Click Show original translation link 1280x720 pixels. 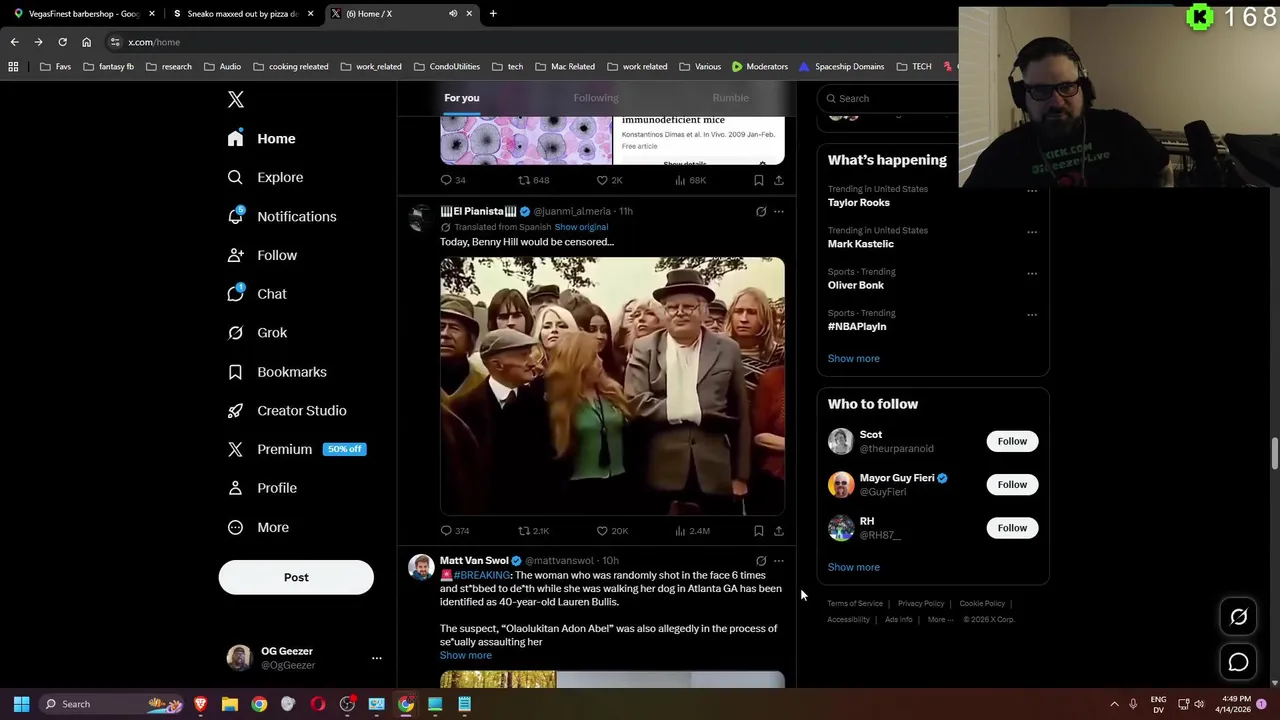(581, 227)
